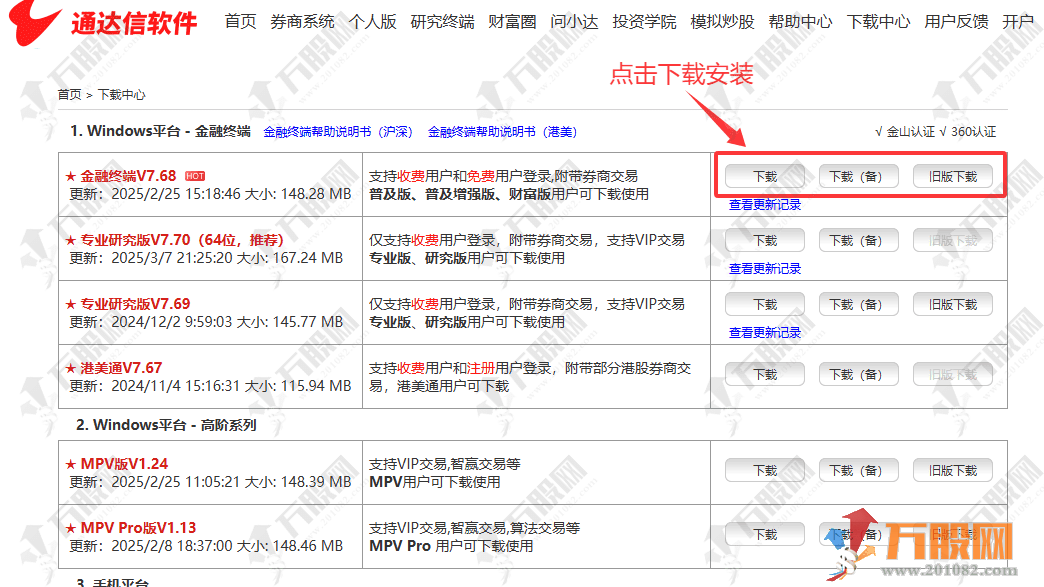Click 旧版下载 for 专业研究版V7.69
Screen dimensions: 1044x587
[953, 304]
